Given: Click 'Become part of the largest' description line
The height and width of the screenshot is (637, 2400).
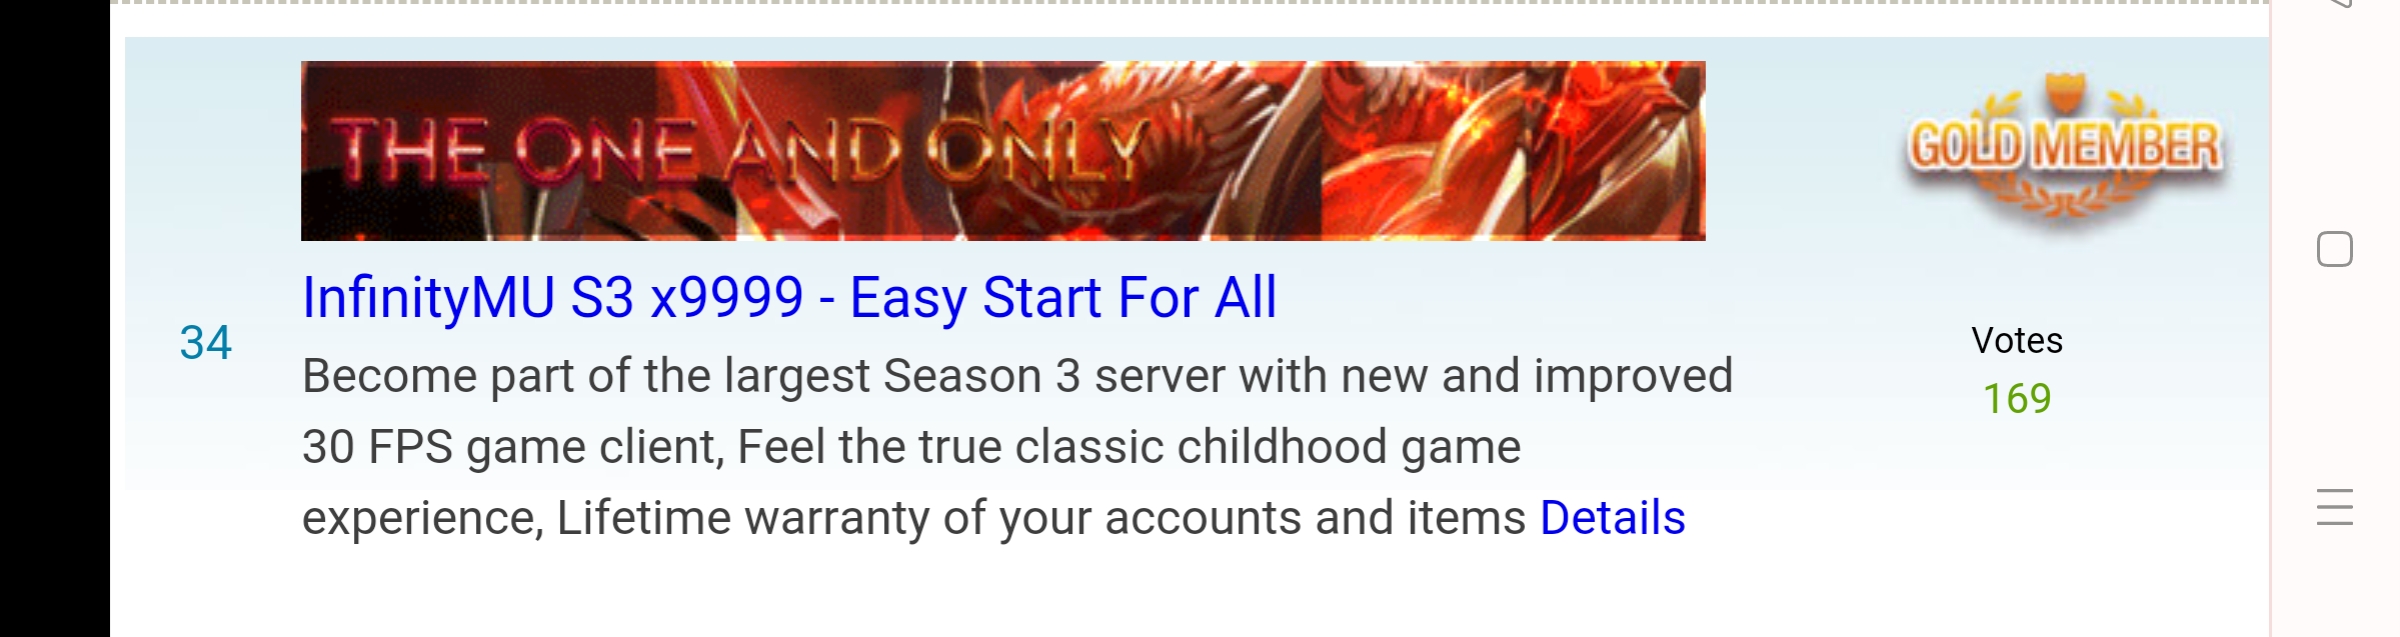Looking at the screenshot, I should coord(1017,377).
